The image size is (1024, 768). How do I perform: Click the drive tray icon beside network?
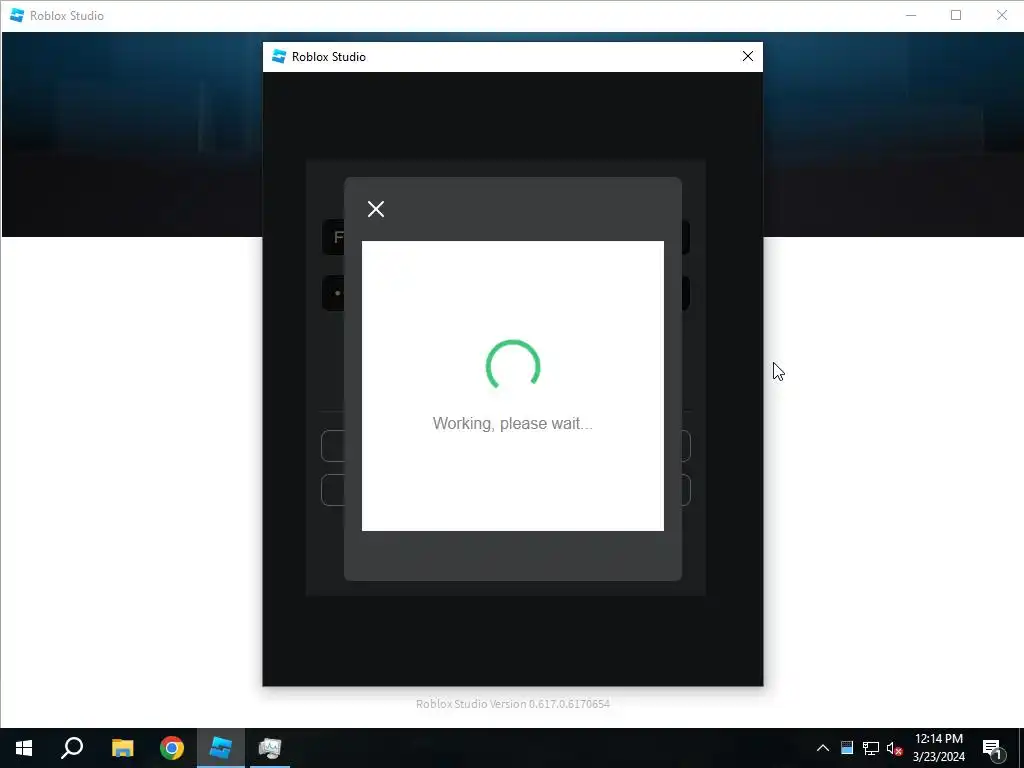[x=847, y=748]
